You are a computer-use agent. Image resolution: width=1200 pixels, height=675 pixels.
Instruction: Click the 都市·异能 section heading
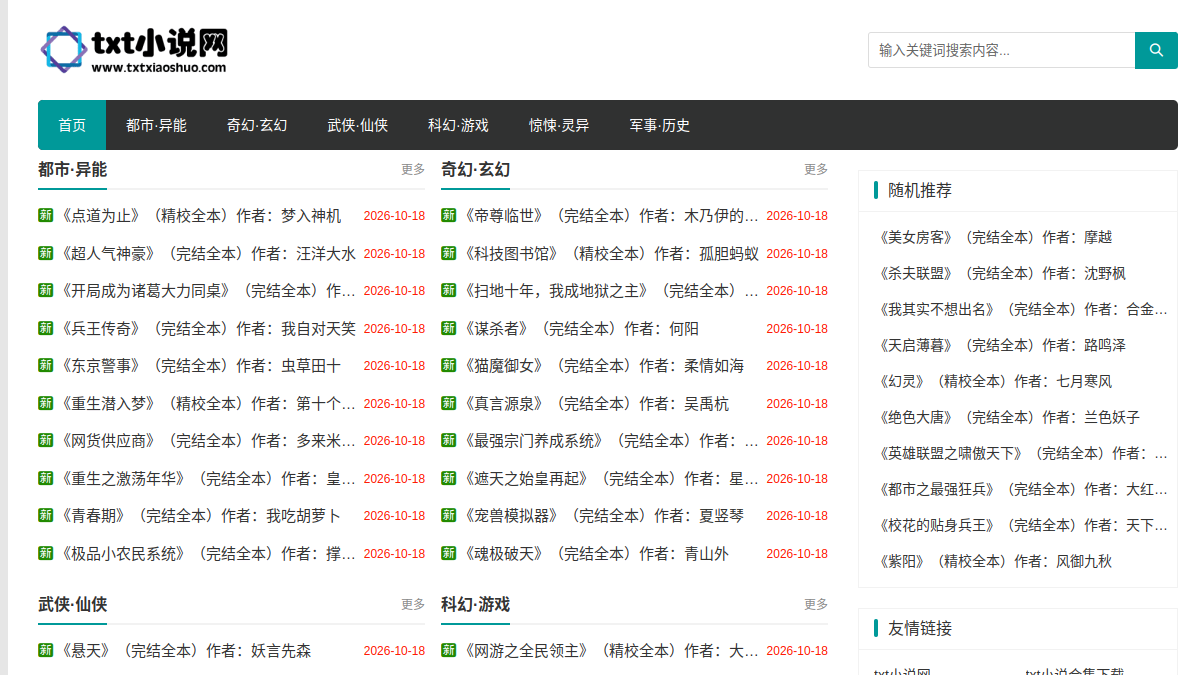[x=72, y=169]
